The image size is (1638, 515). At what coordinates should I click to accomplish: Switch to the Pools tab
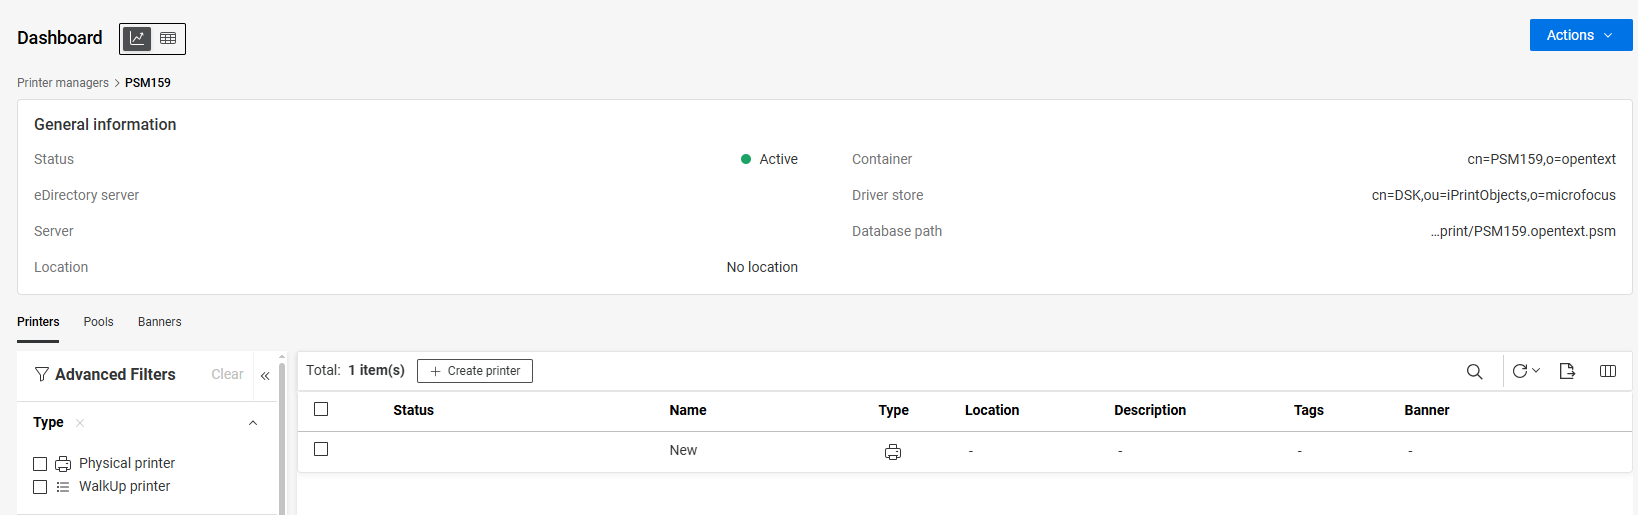pyautogui.click(x=98, y=322)
